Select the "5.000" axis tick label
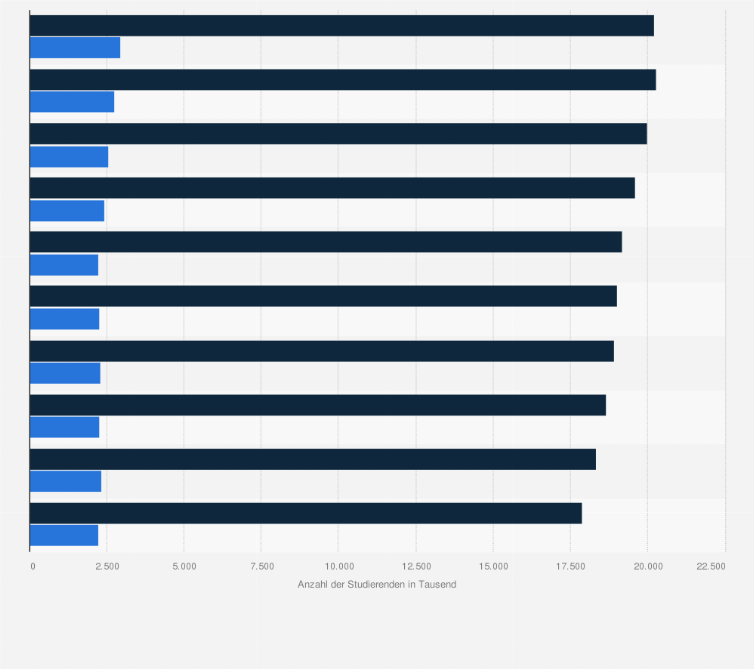Image resolution: width=754 pixels, height=669 pixels. (x=185, y=566)
